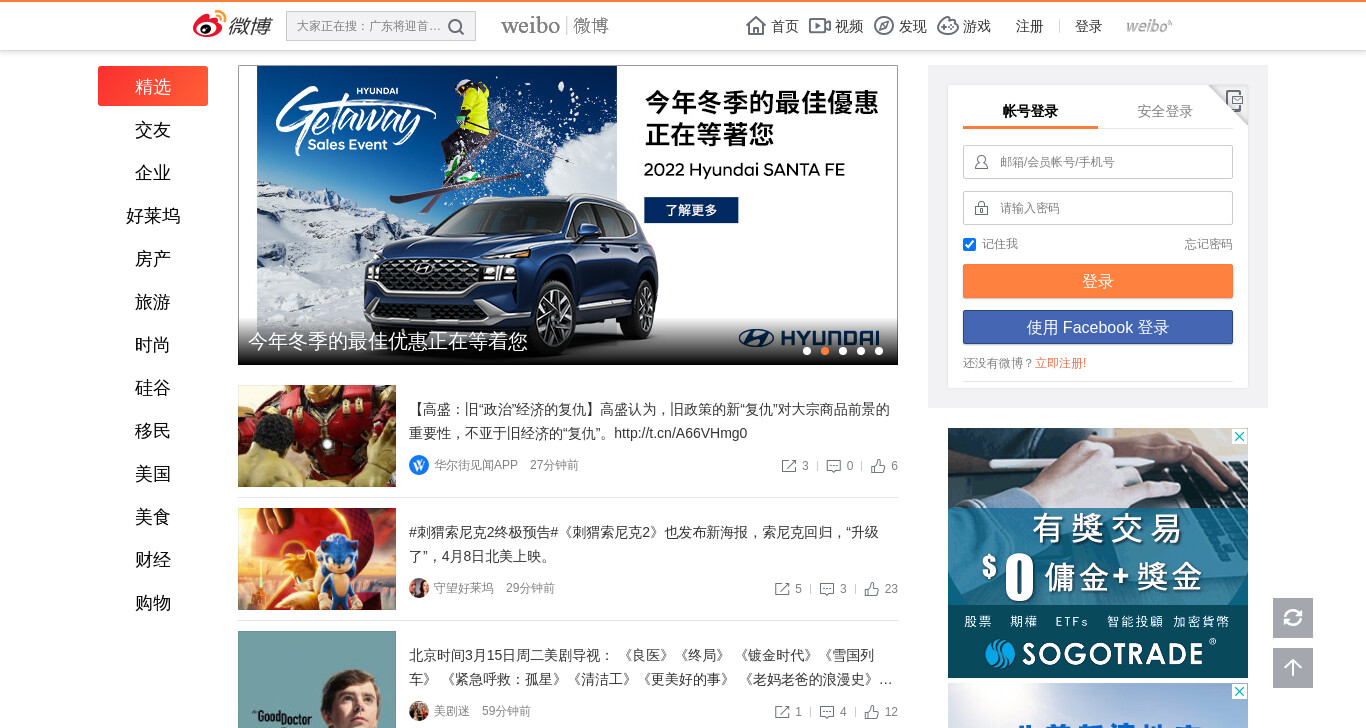
Task: Open 美剧迷 avatar
Action: point(419,711)
